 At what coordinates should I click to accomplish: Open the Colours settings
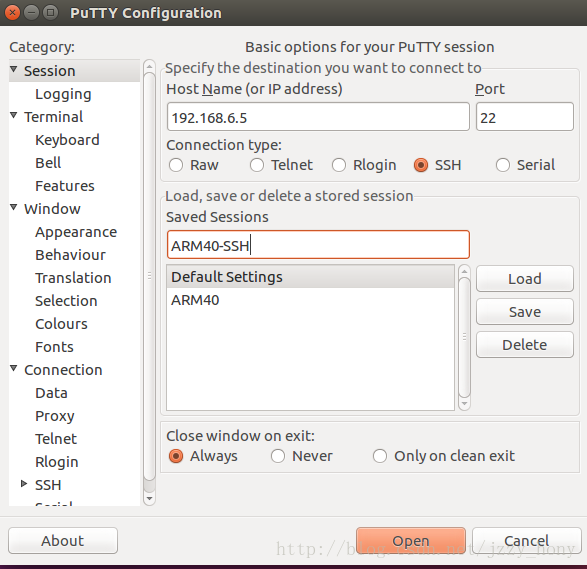(61, 324)
